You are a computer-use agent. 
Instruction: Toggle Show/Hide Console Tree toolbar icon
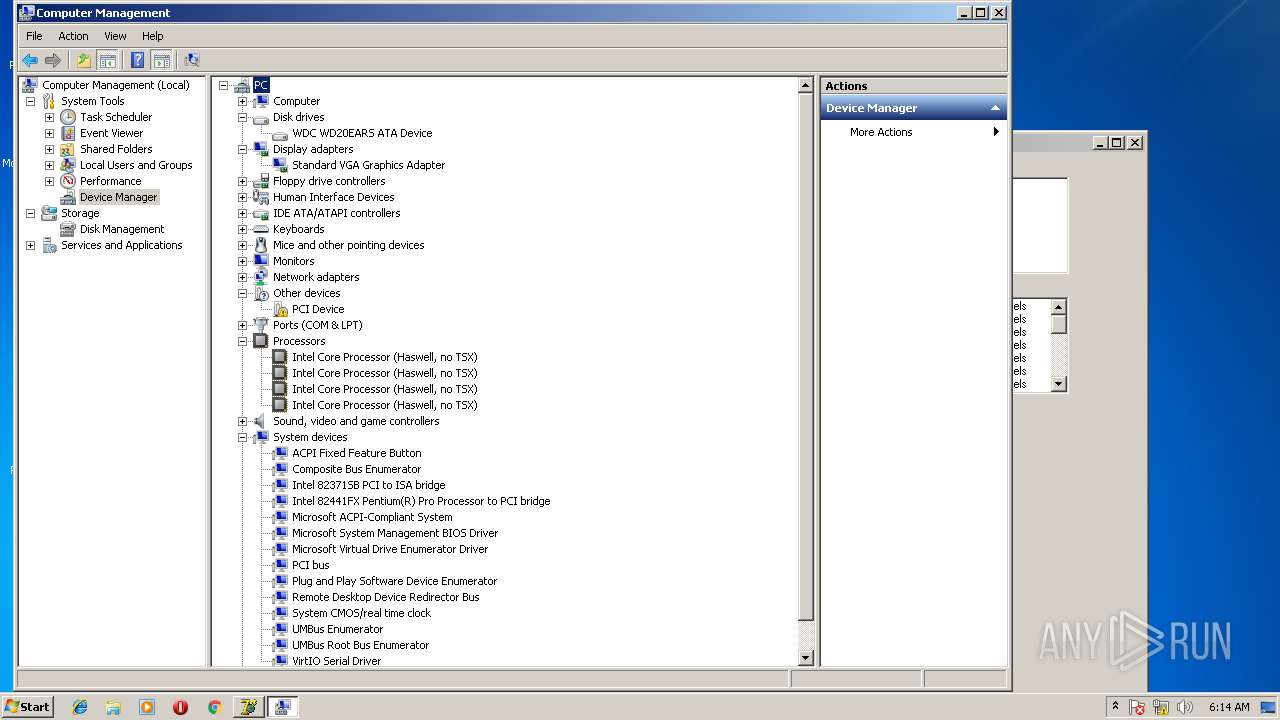coord(107,60)
